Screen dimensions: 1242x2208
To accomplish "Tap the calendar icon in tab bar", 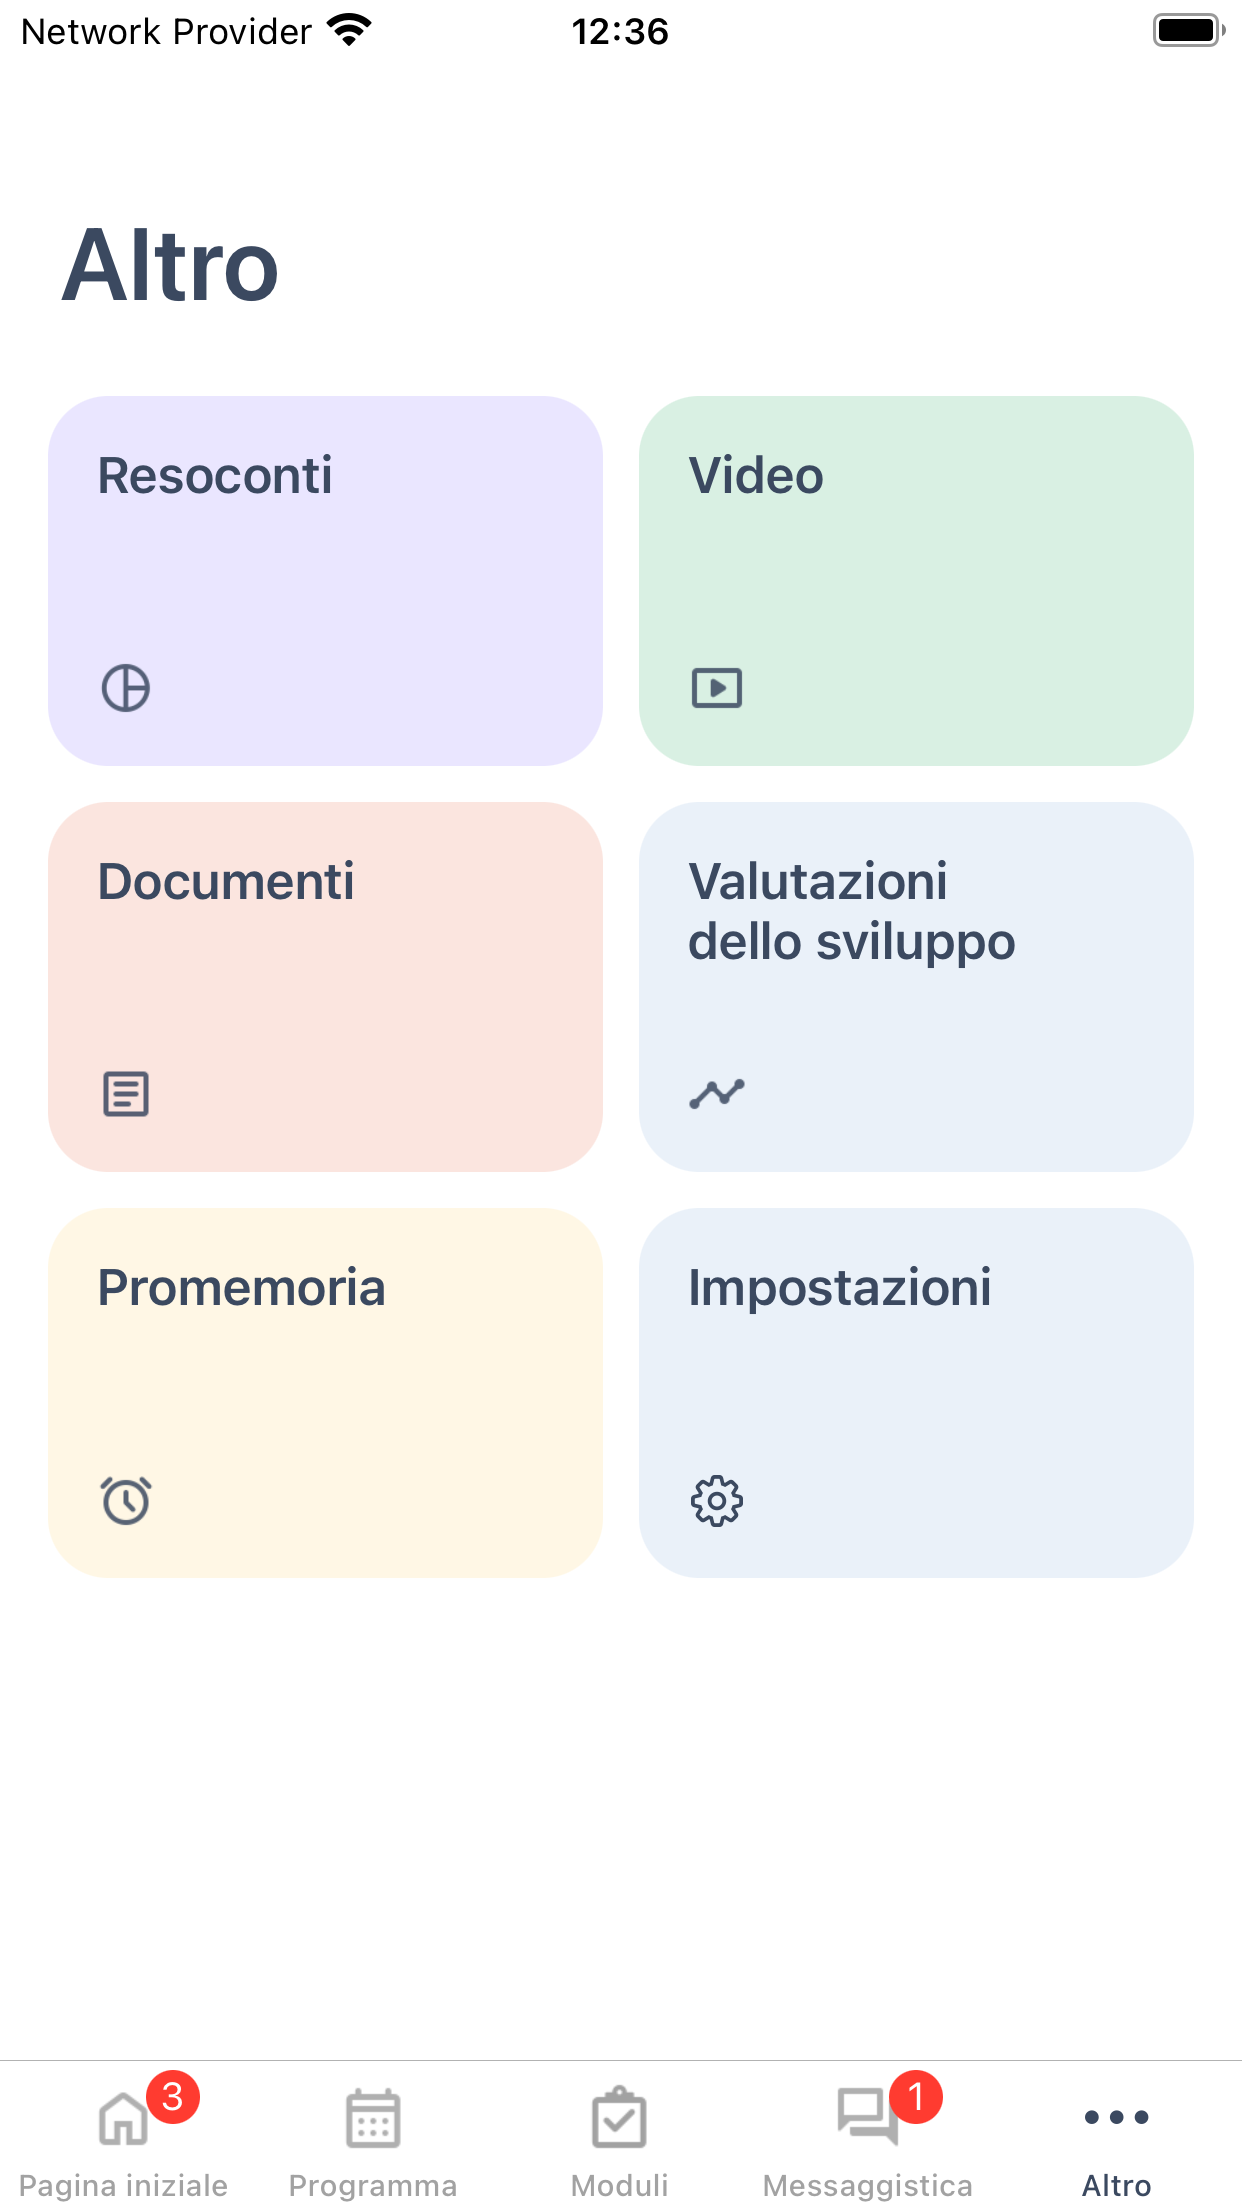I will [373, 2118].
